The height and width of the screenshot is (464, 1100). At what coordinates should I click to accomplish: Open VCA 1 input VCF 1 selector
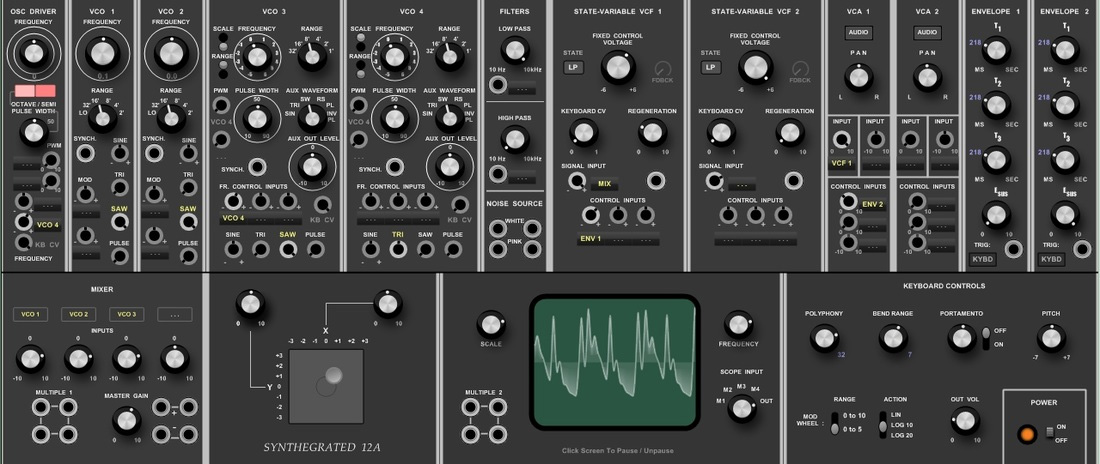[x=841, y=164]
